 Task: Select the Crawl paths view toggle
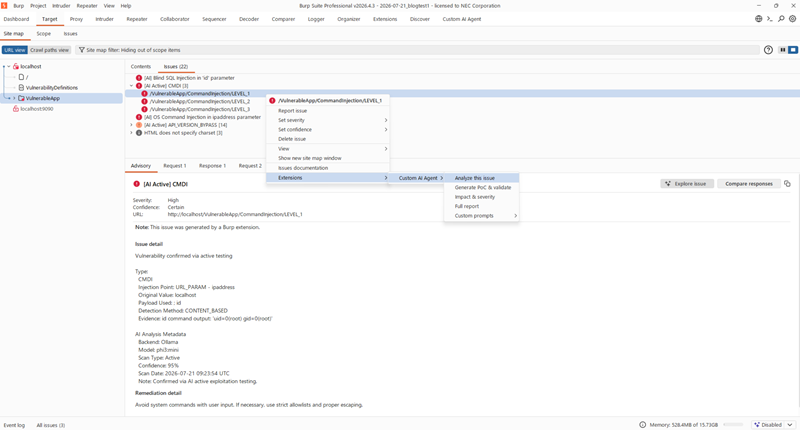point(49,50)
